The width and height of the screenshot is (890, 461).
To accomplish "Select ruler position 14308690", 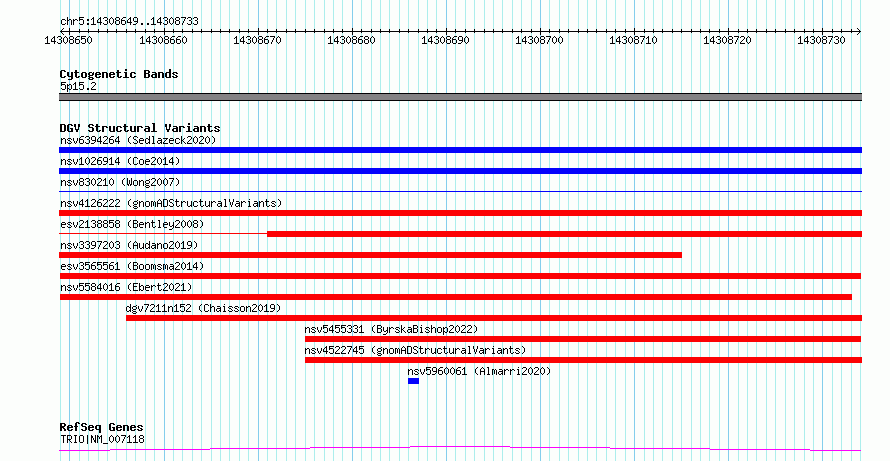I will (445, 40).
